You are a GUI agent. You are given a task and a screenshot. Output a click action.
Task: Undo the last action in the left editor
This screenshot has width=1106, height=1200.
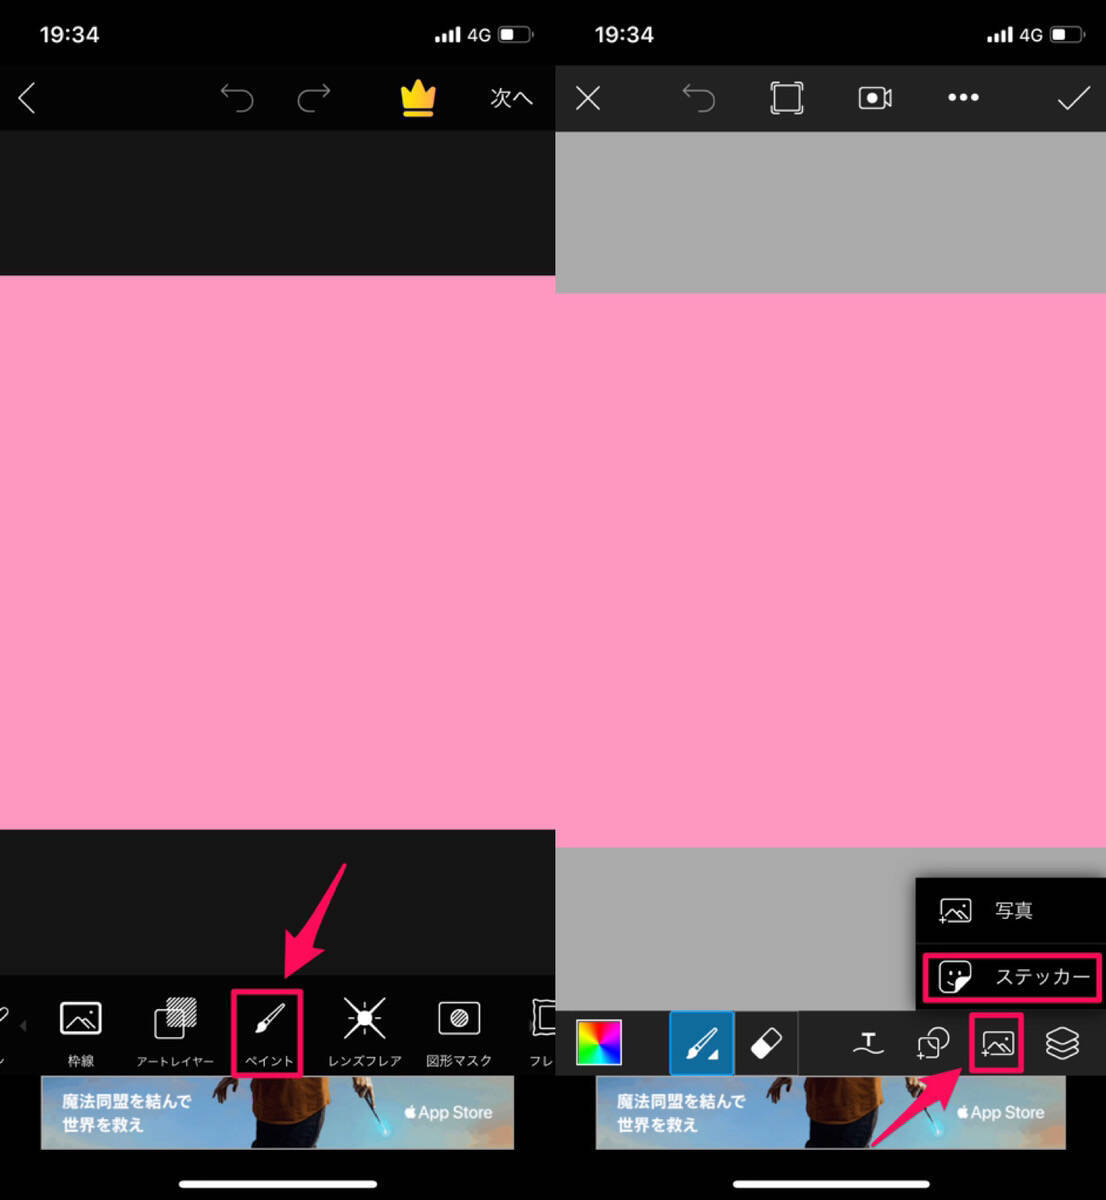click(237, 98)
